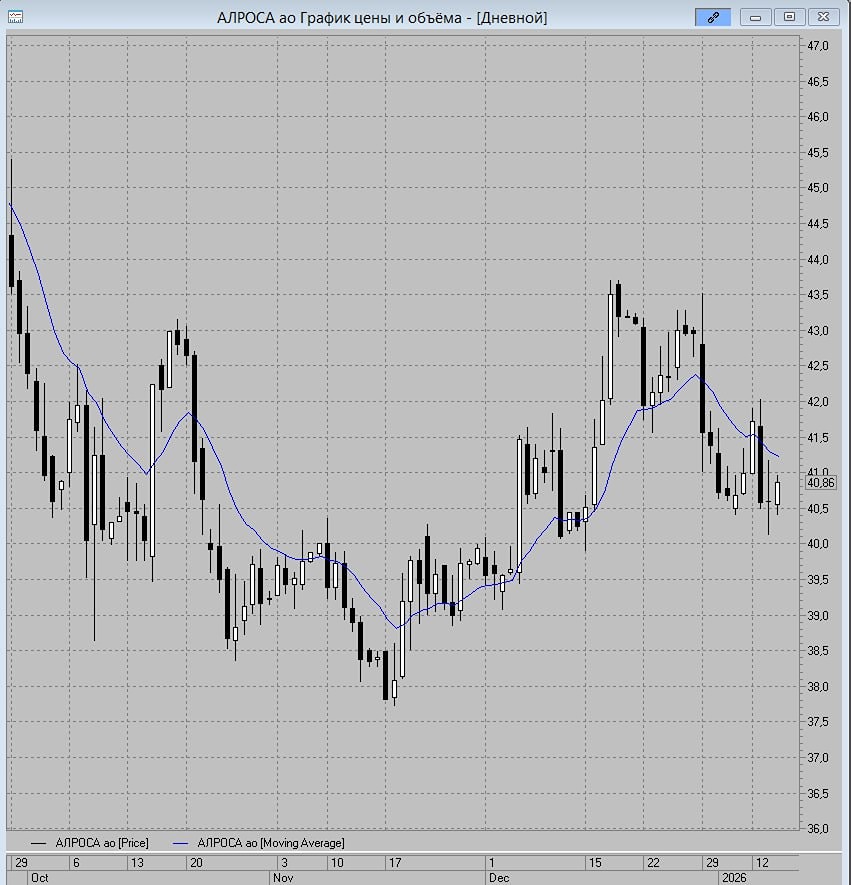Click the Oct month label
851x885 pixels.
(40, 878)
